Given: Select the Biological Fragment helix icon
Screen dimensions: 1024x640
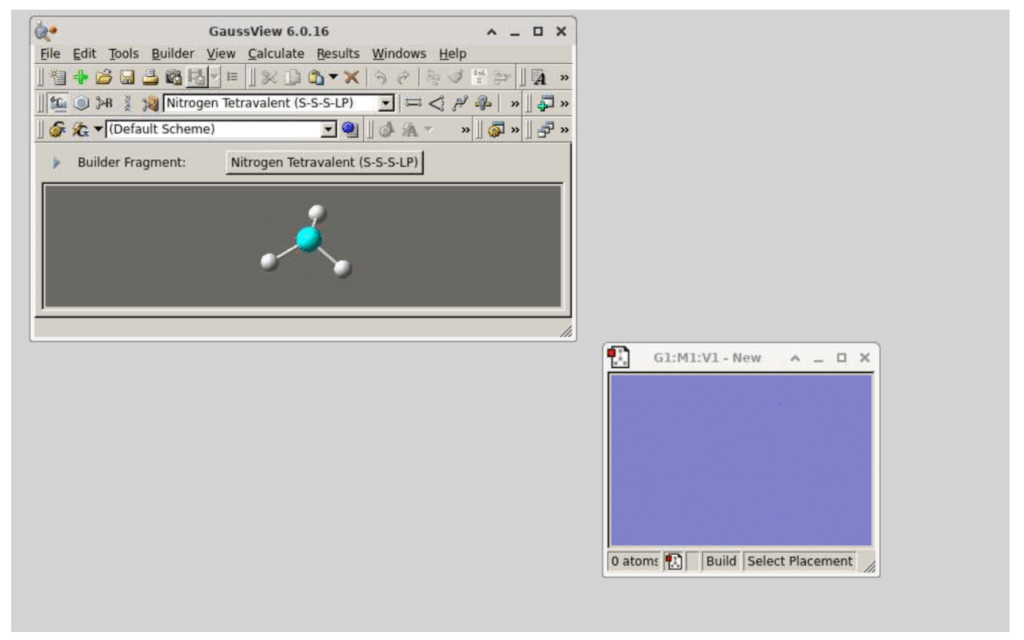Looking at the screenshot, I should [x=127, y=103].
